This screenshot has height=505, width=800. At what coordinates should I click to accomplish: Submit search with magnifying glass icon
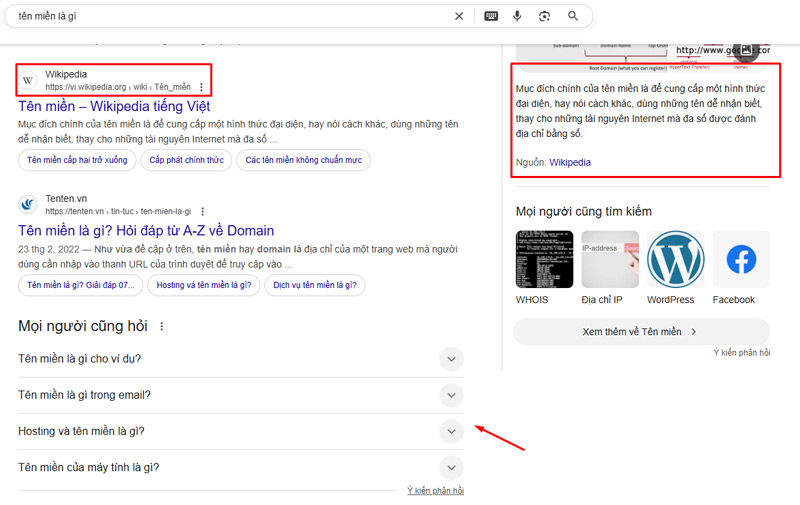(x=573, y=16)
